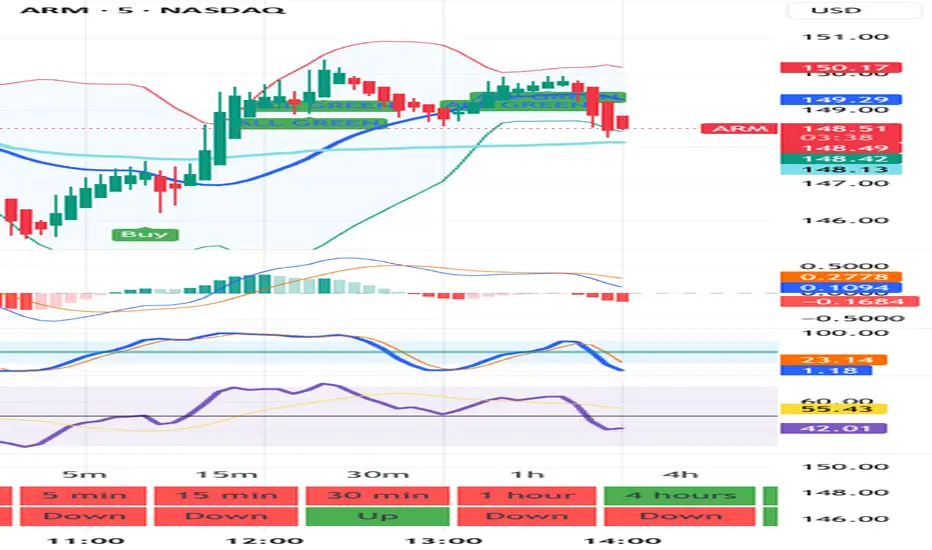
Task: Select the 4 hours trend cell
Action: tap(680, 495)
